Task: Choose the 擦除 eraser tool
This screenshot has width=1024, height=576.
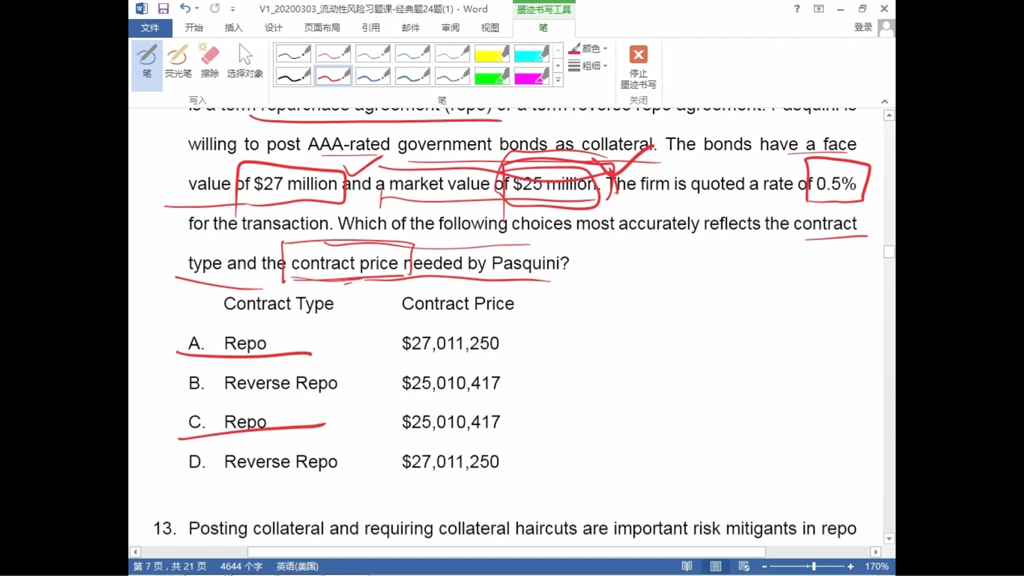Action: pyautogui.click(x=209, y=61)
